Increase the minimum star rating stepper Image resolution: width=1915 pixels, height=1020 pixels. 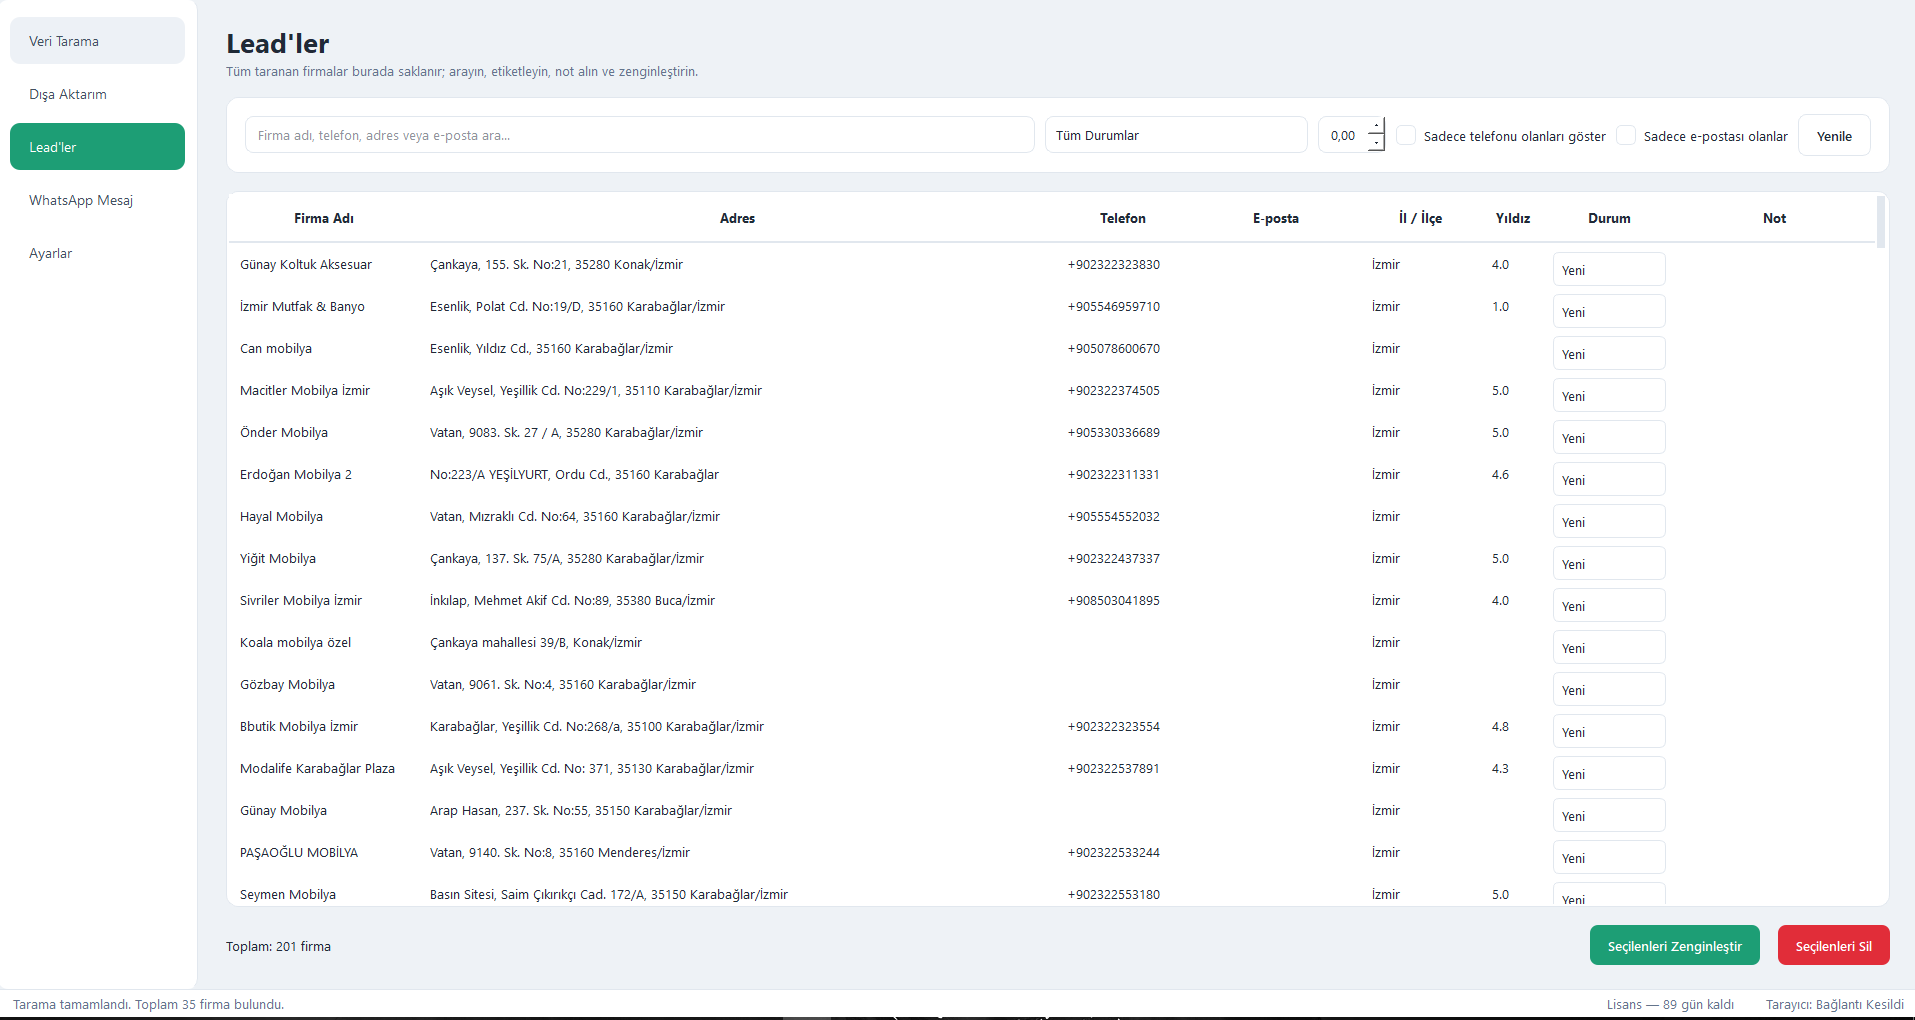coord(1376,126)
